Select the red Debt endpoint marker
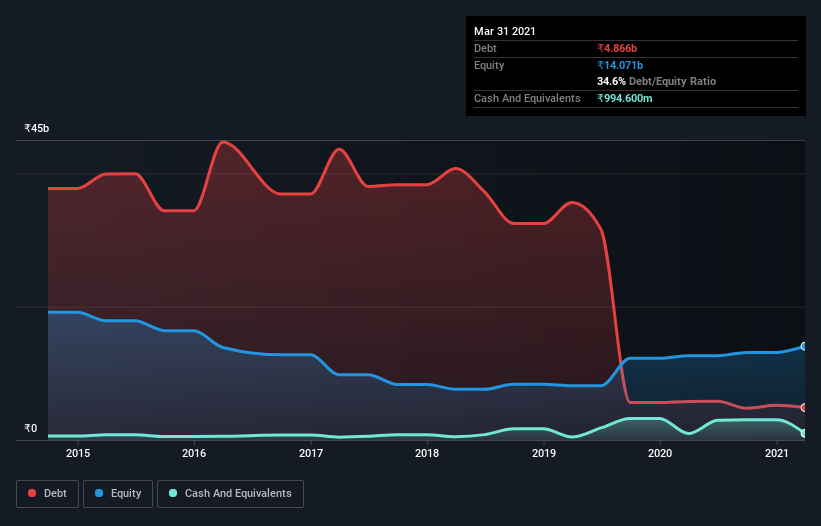 click(804, 407)
